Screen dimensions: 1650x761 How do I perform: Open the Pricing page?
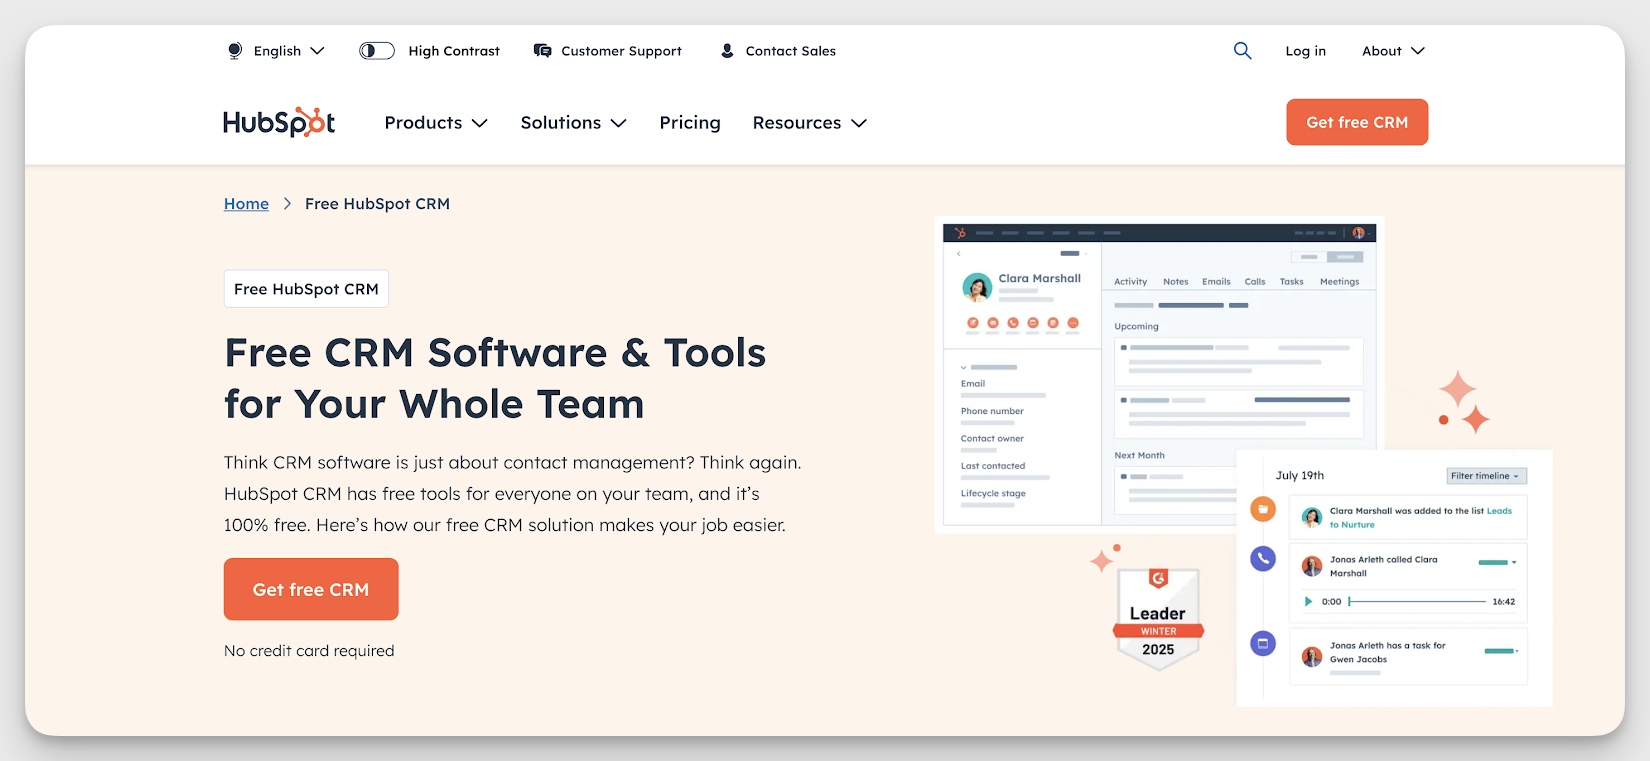coord(690,122)
